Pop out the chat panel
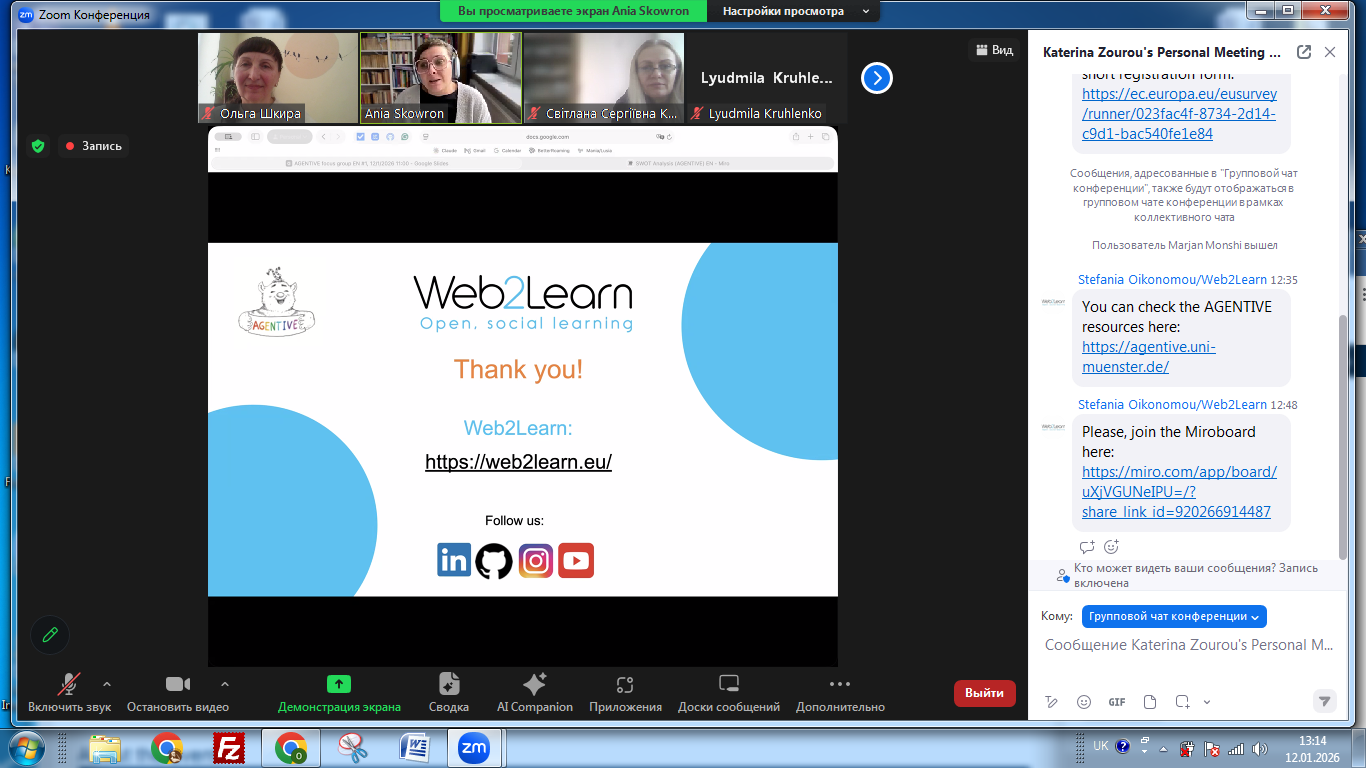The width and height of the screenshot is (1366, 768). [1304, 52]
